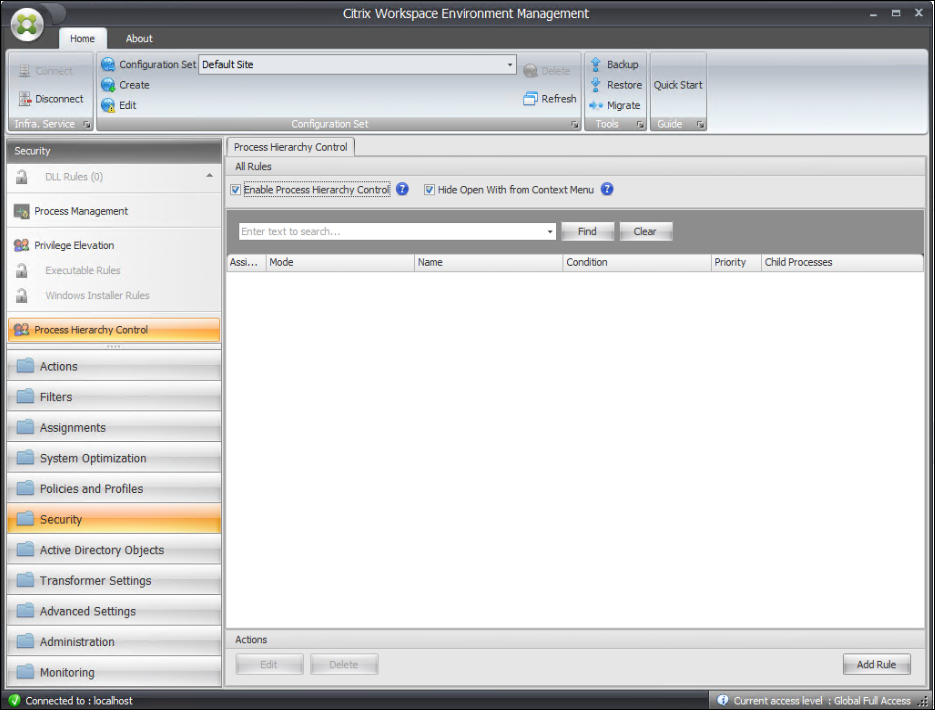The image size is (935, 710).
Task: Sort by the Assi... column header
Action: coord(246,262)
